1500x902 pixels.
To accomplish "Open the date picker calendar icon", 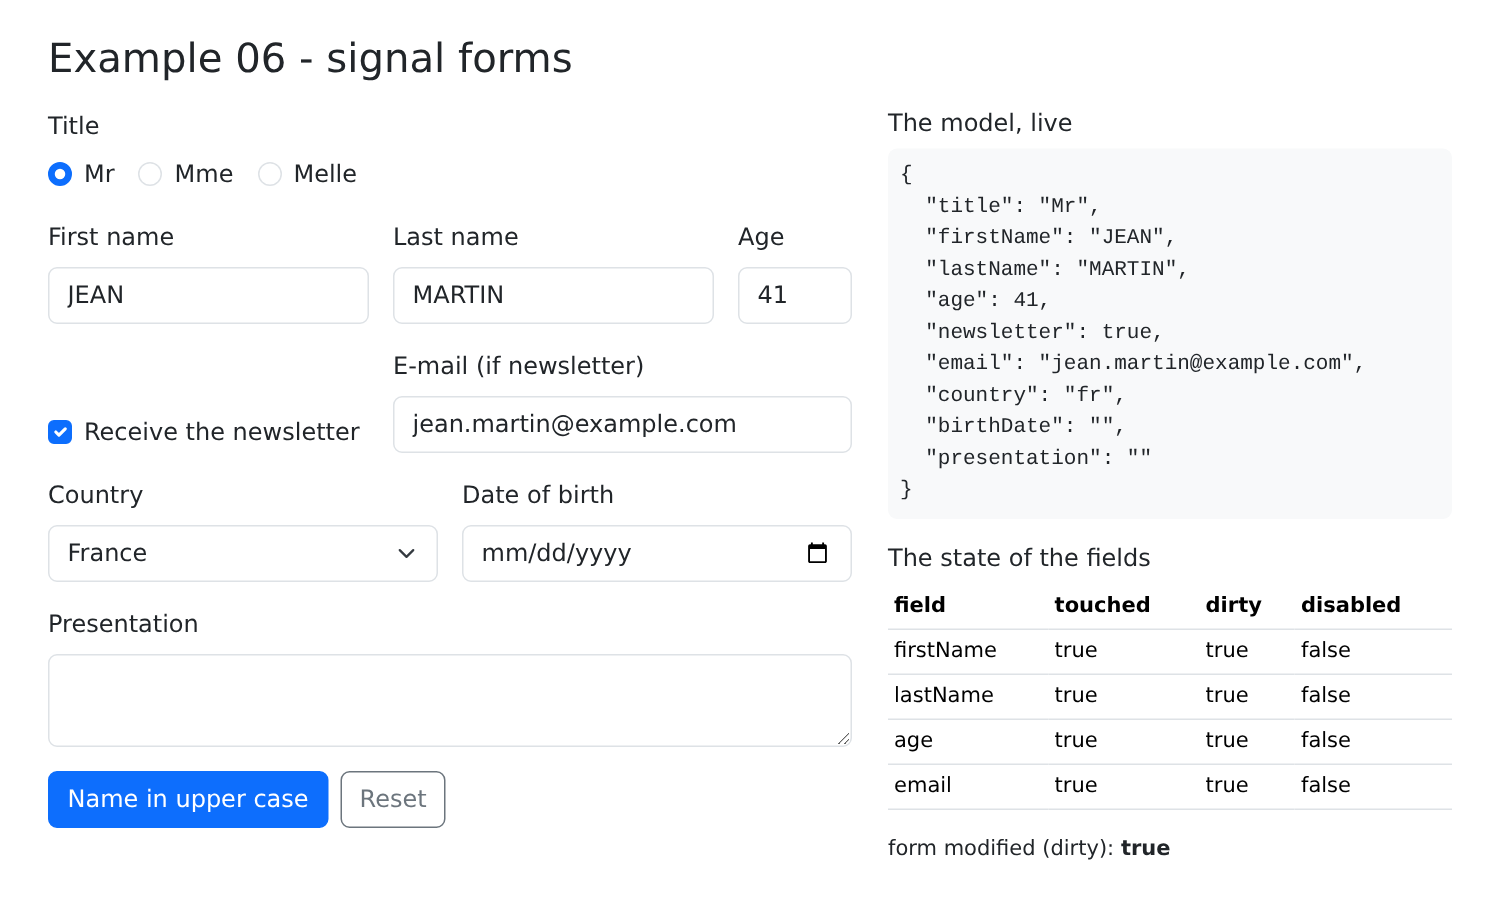I will coord(817,553).
